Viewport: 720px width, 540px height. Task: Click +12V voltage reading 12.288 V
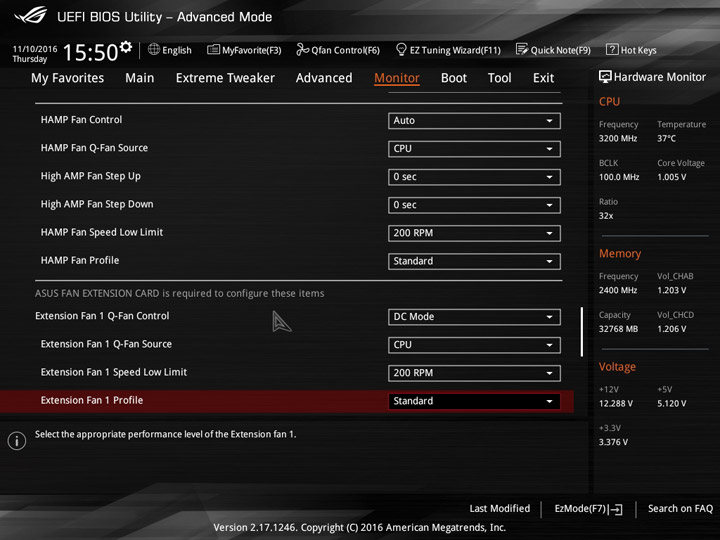tap(616, 404)
